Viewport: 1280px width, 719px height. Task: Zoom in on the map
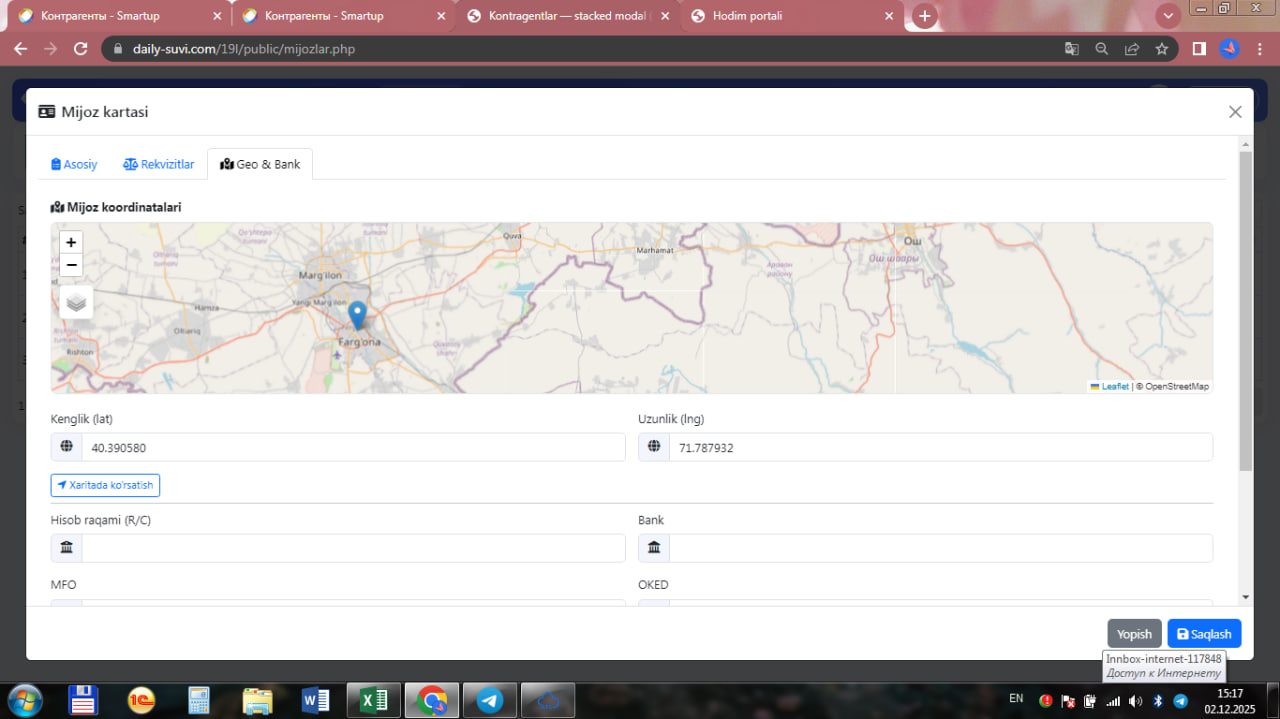[x=71, y=242]
